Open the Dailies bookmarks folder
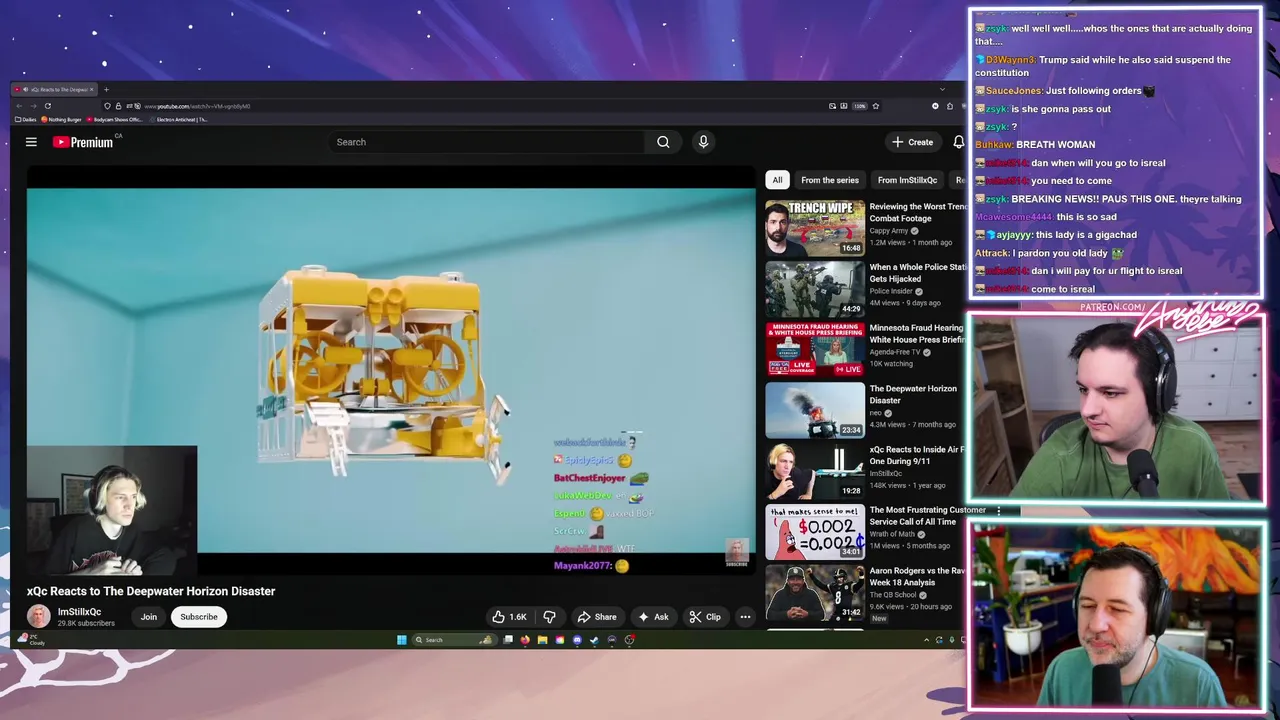This screenshot has width=1280, height=720. pyautogui.click(x=26, y=119)
